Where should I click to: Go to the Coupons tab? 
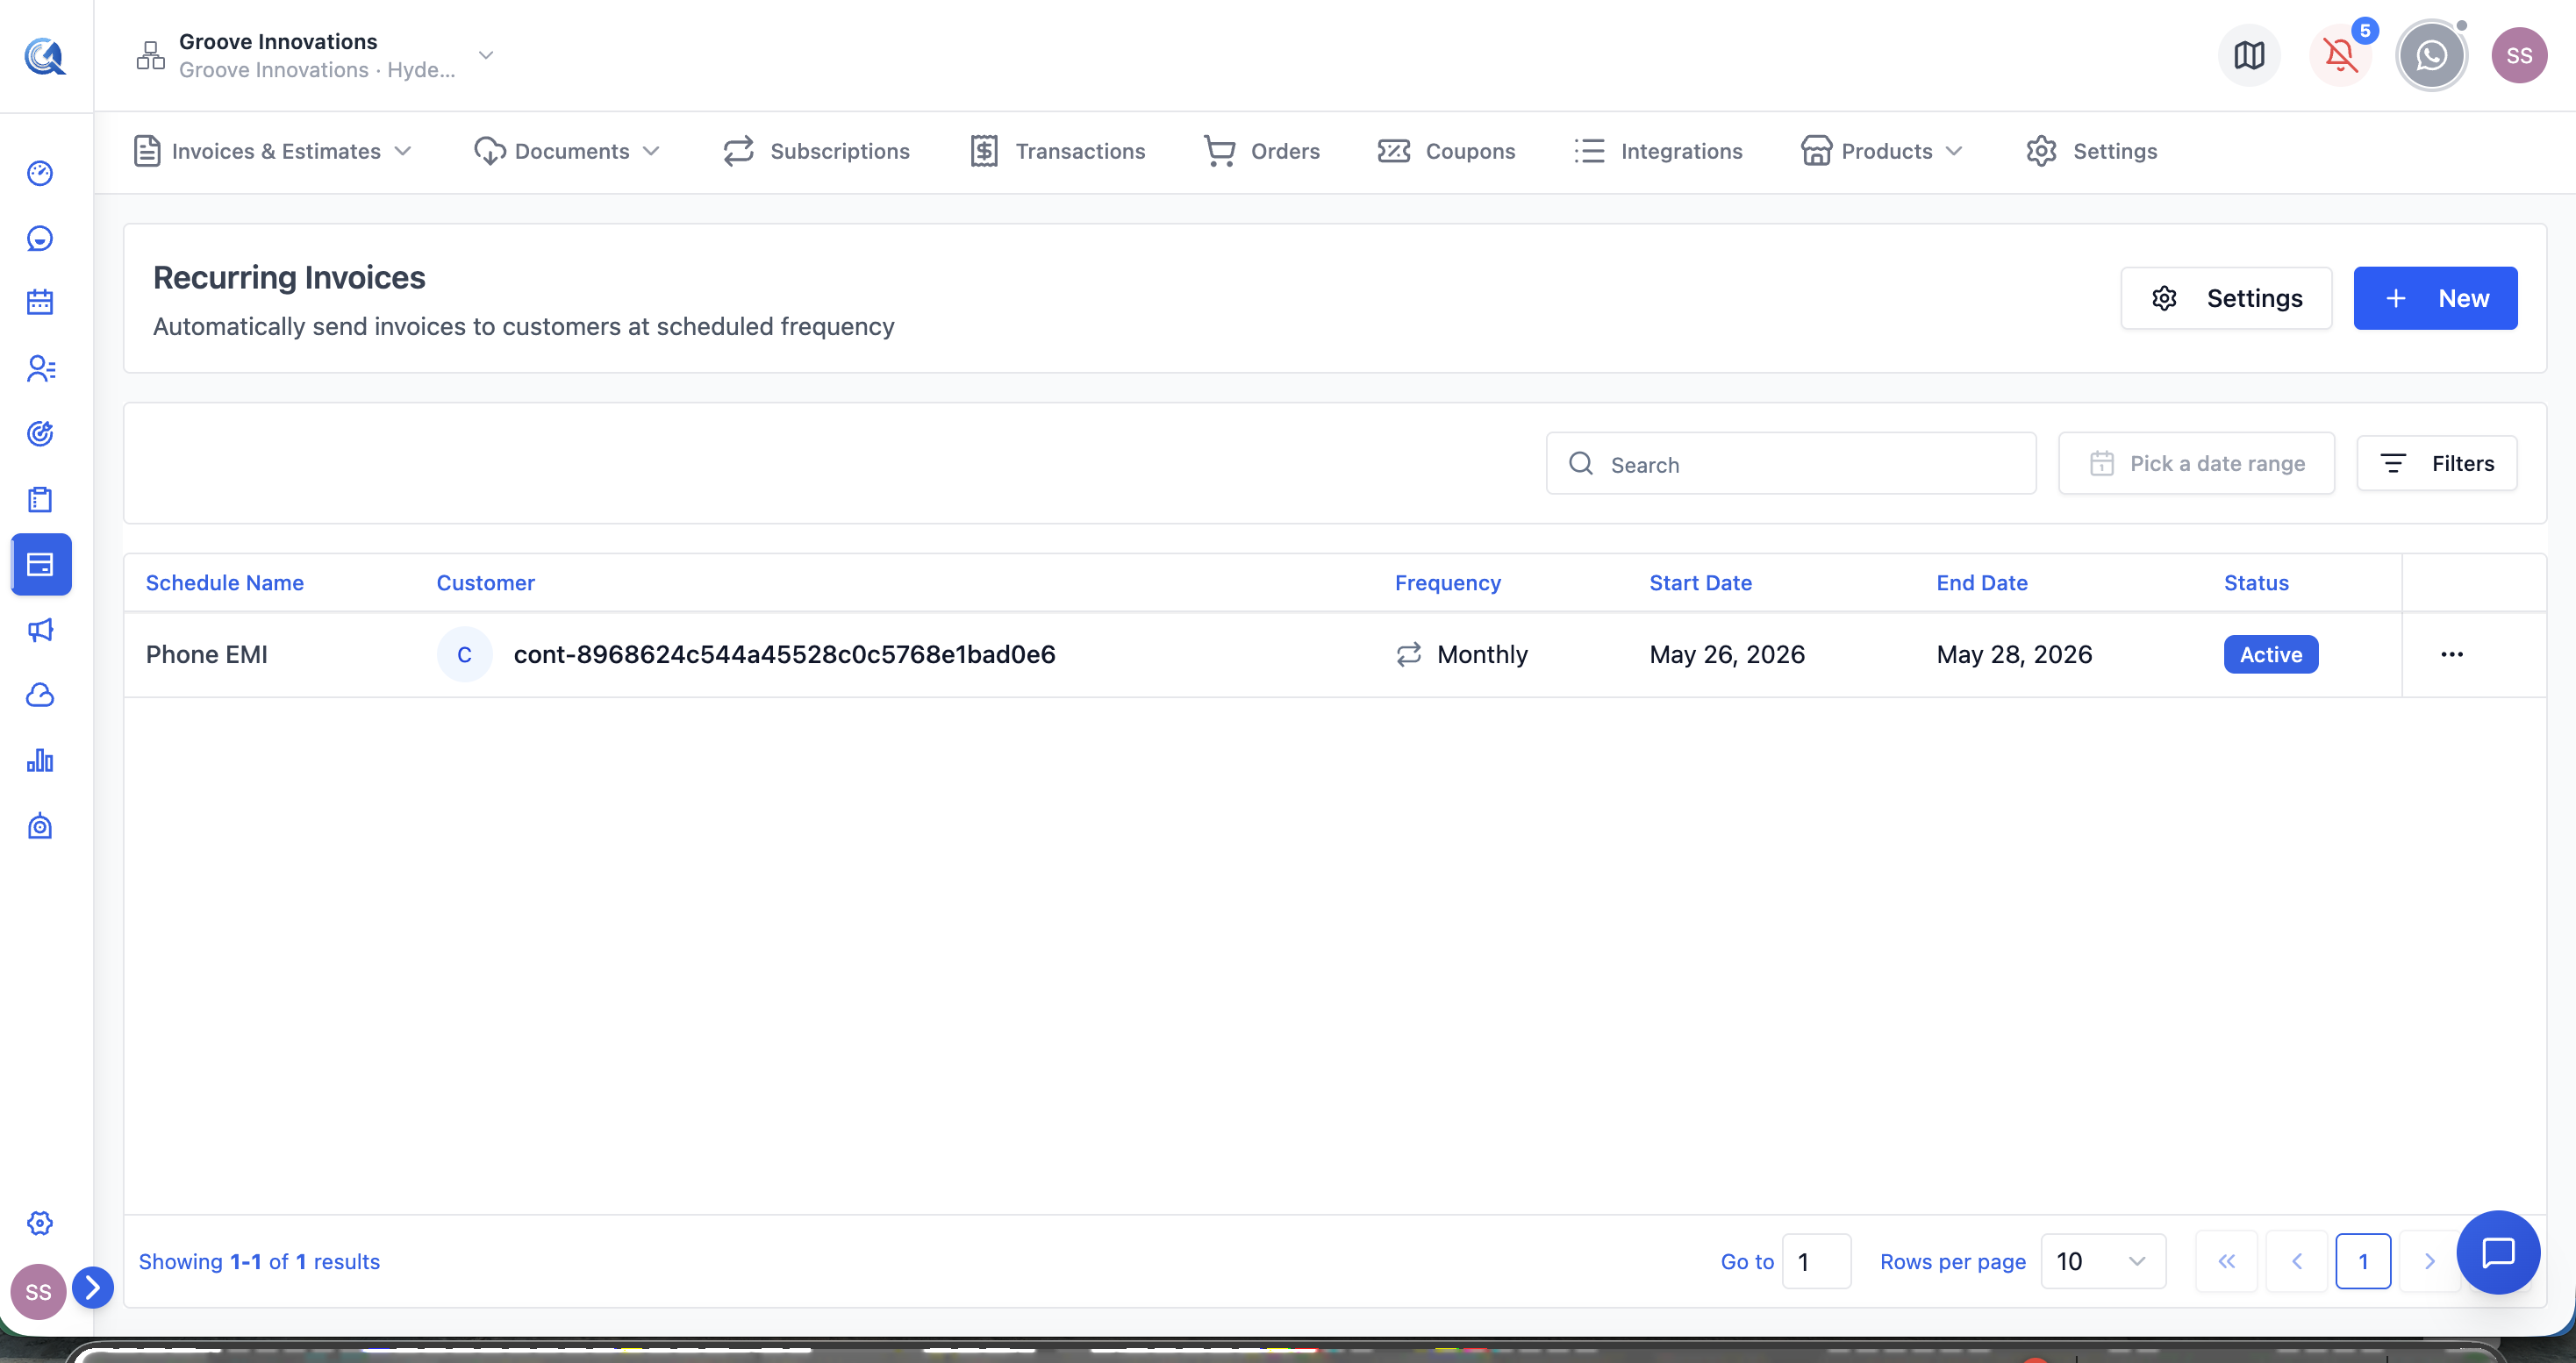[1446, 151]
